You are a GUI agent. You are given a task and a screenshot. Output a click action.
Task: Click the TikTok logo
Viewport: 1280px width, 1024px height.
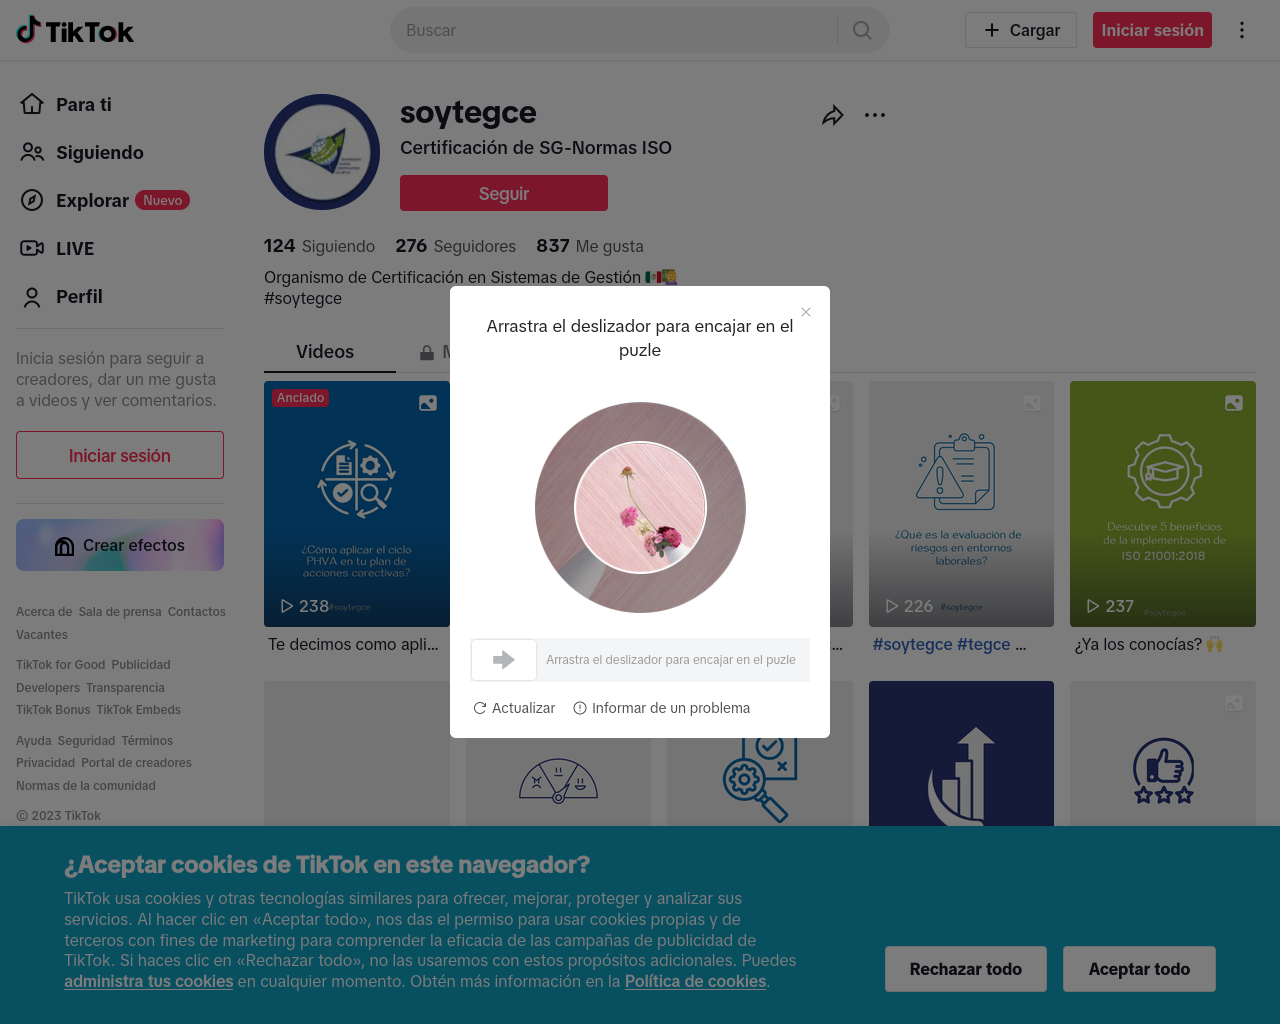click(x=75, y=30)
